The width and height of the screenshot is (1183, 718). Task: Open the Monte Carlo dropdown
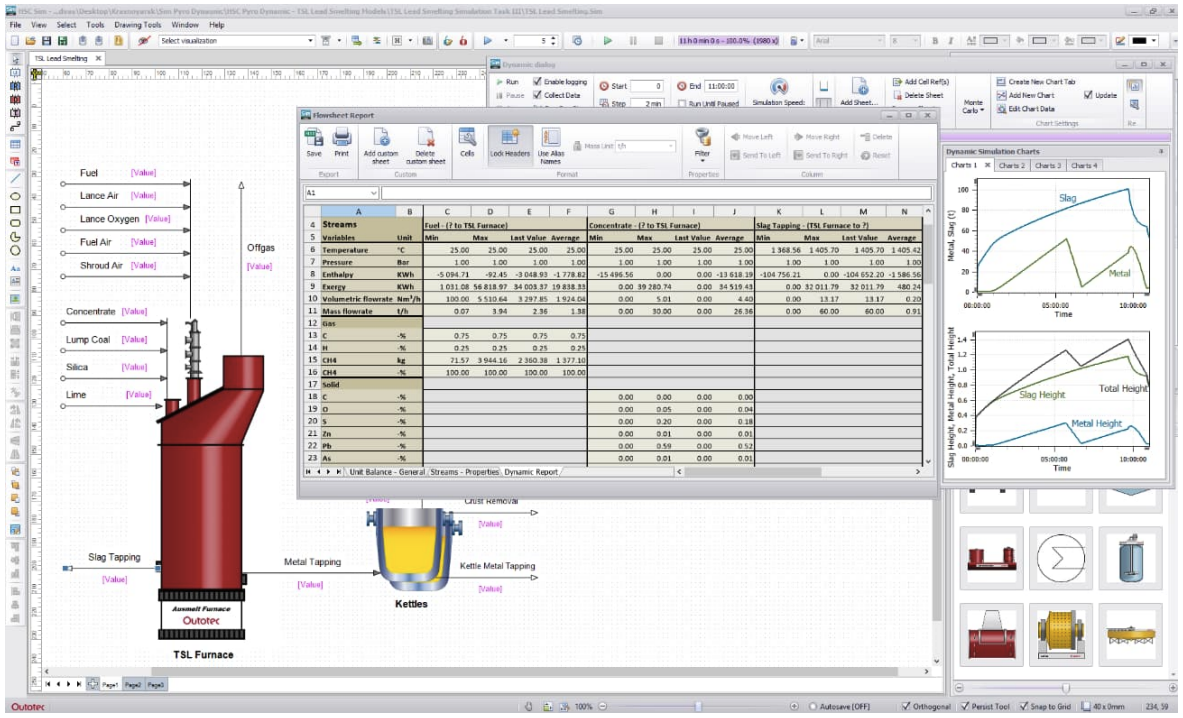[973, 106]
